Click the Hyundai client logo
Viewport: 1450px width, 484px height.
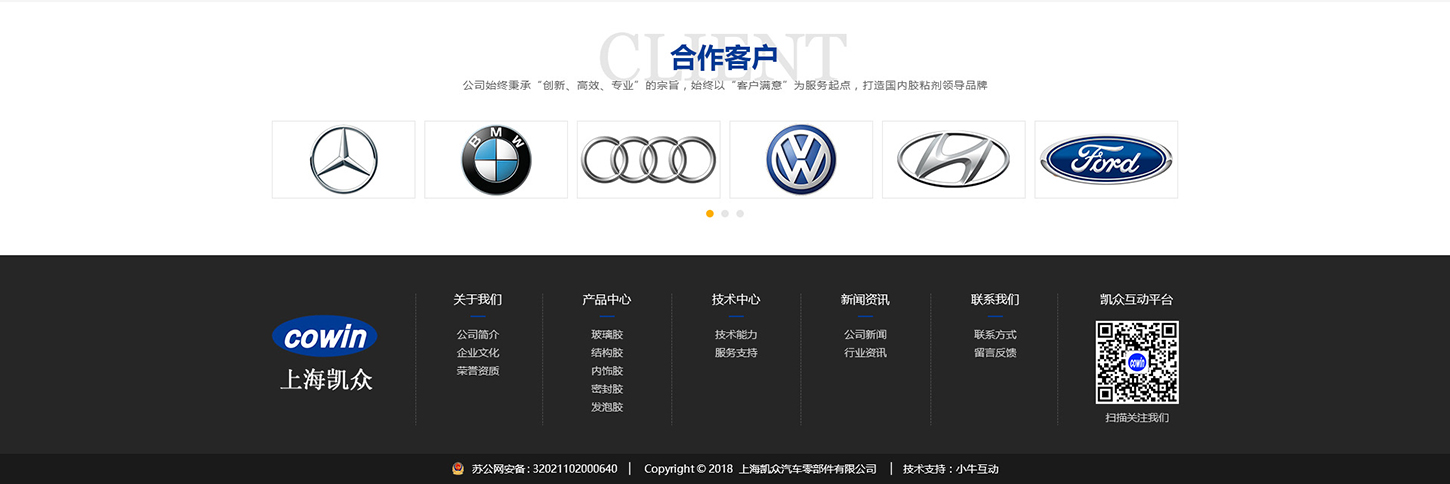click(x=953, y=160)
